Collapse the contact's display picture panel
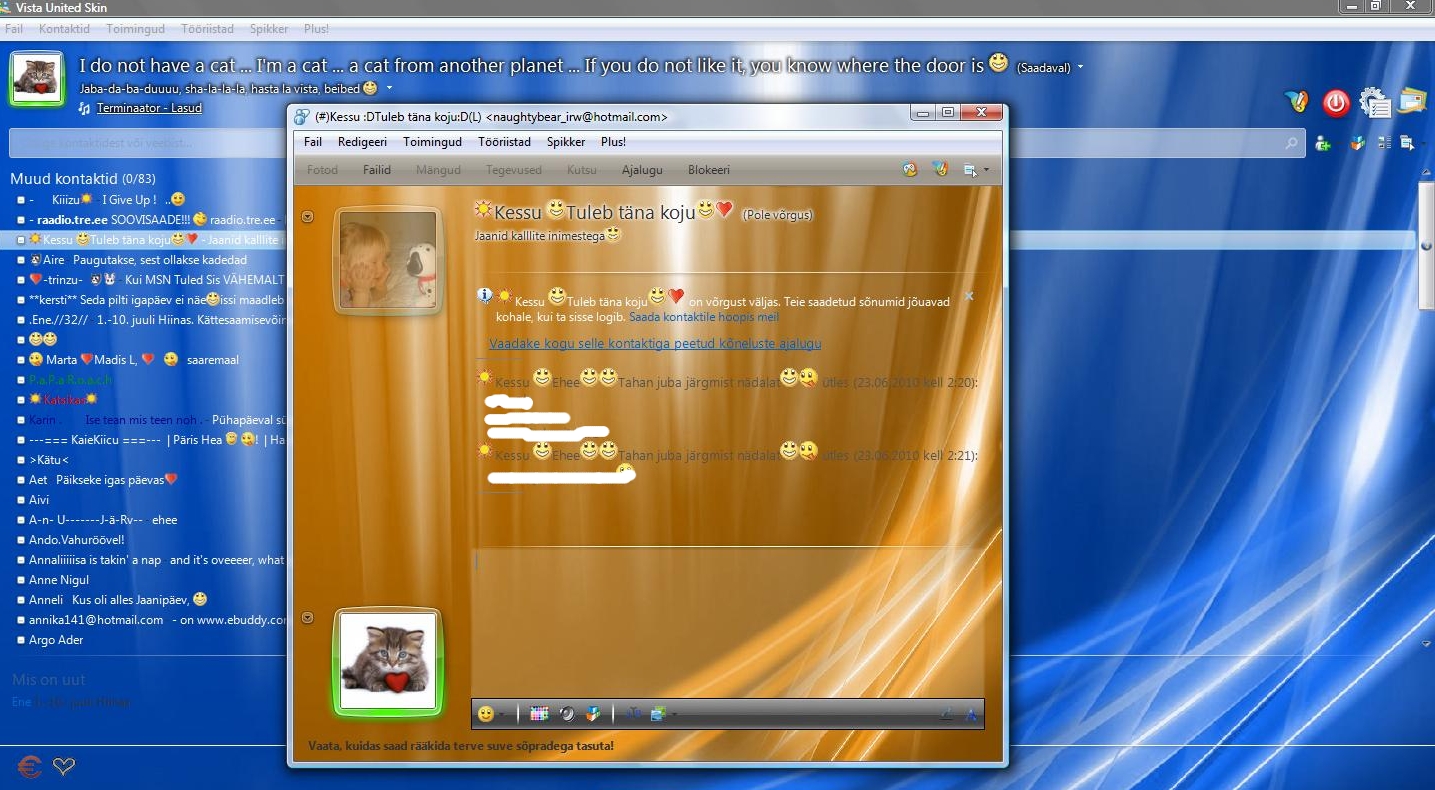 (x=308, y=216)
